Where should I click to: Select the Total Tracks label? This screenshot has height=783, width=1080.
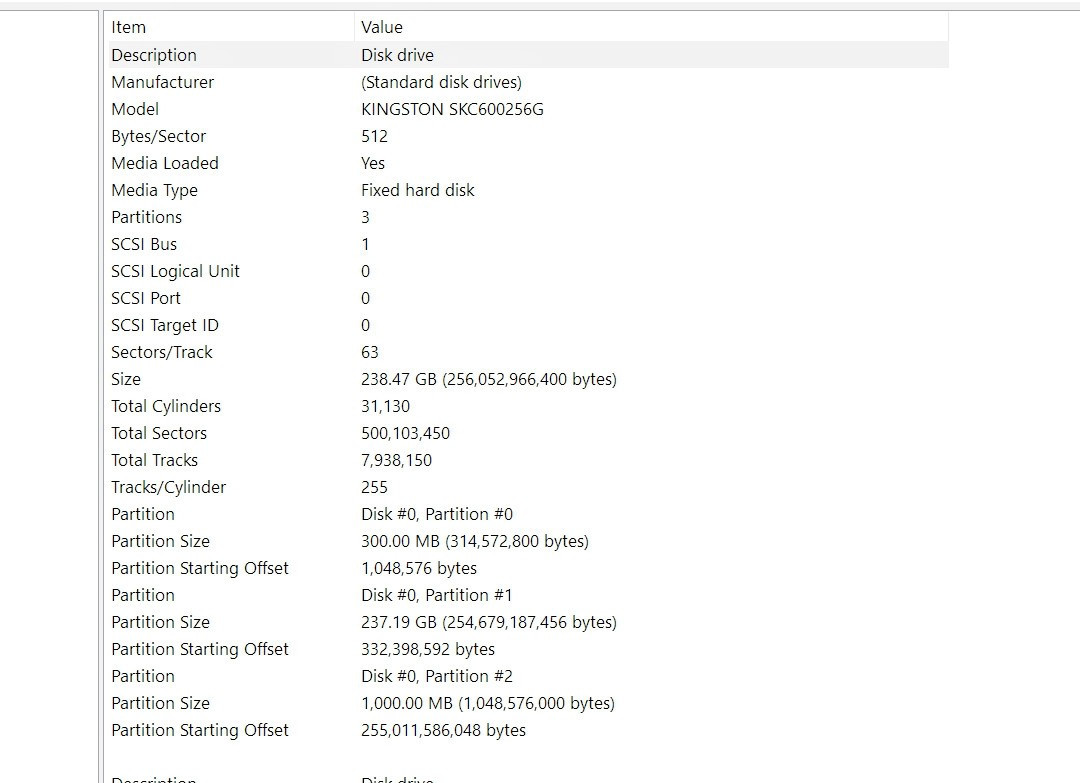pos(154,460)
